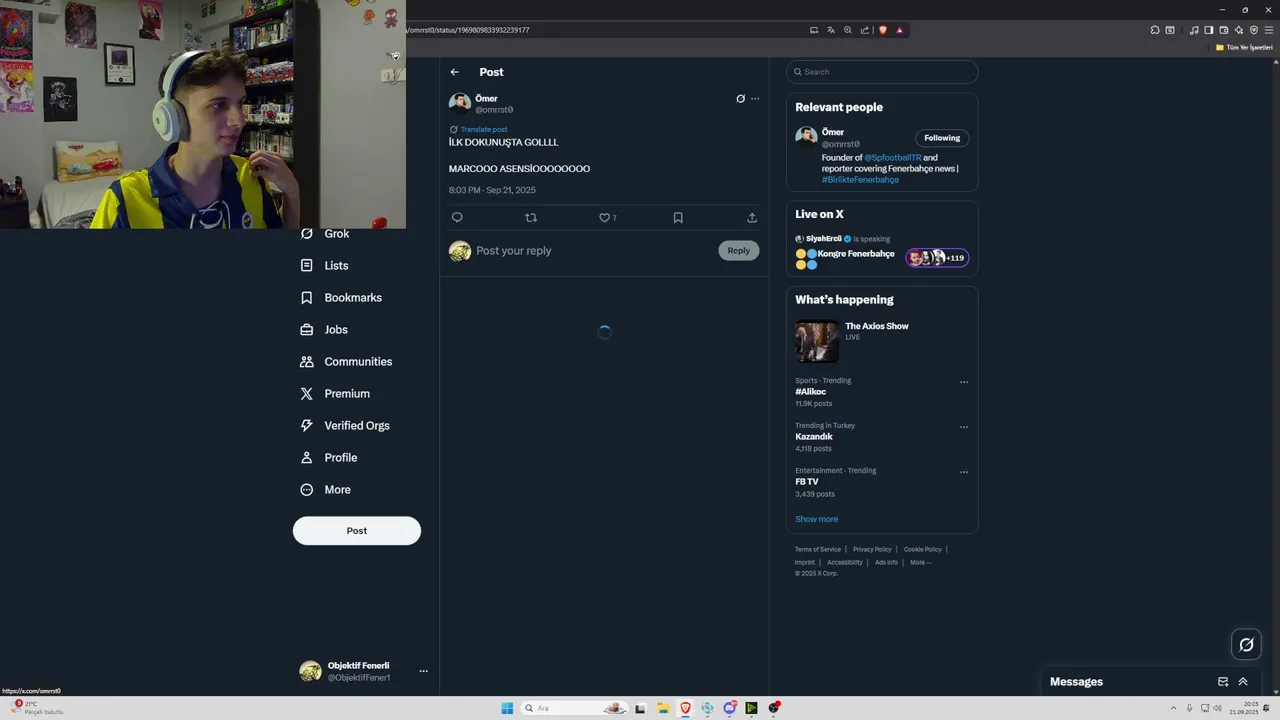This screenshot has height=720, width=1280.
Task: Open Communities in the sidebar
Action: tap(346, 362)
